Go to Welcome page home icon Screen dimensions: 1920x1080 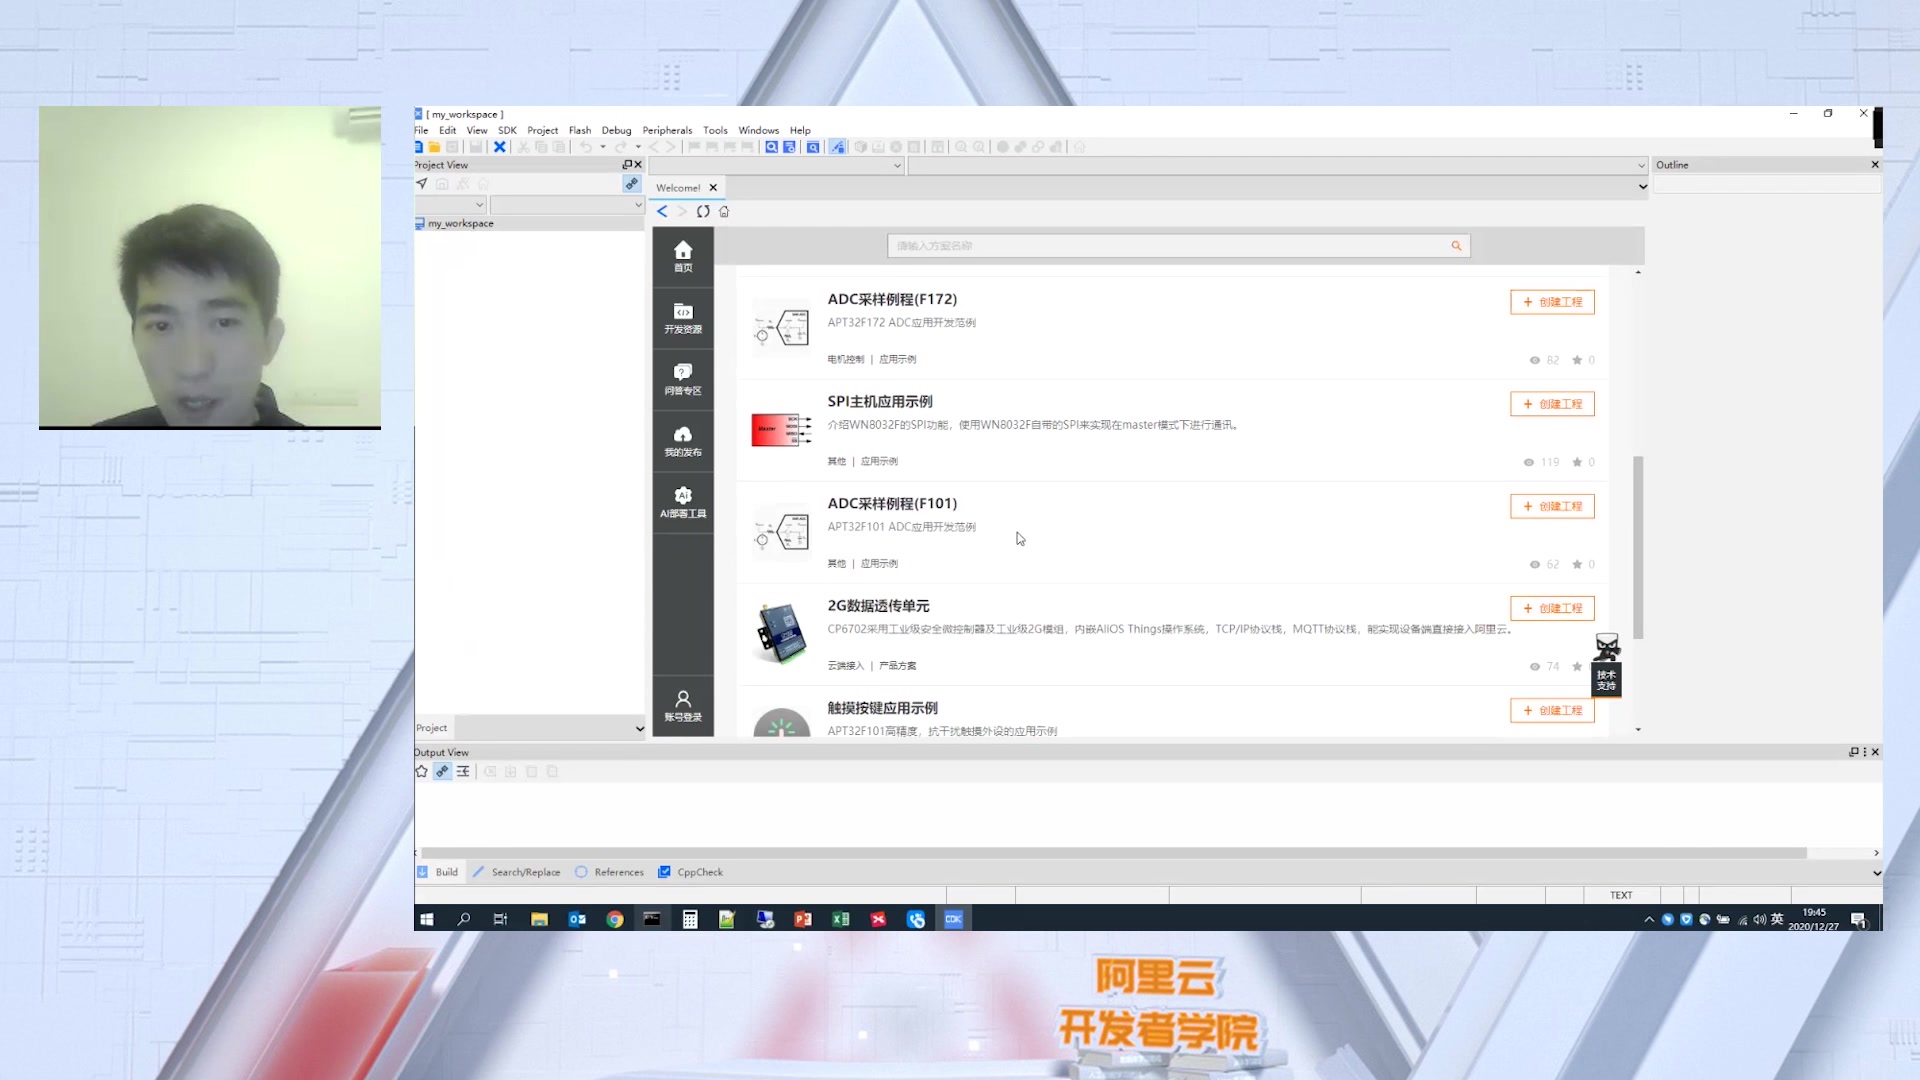click(x=724, y=211)
